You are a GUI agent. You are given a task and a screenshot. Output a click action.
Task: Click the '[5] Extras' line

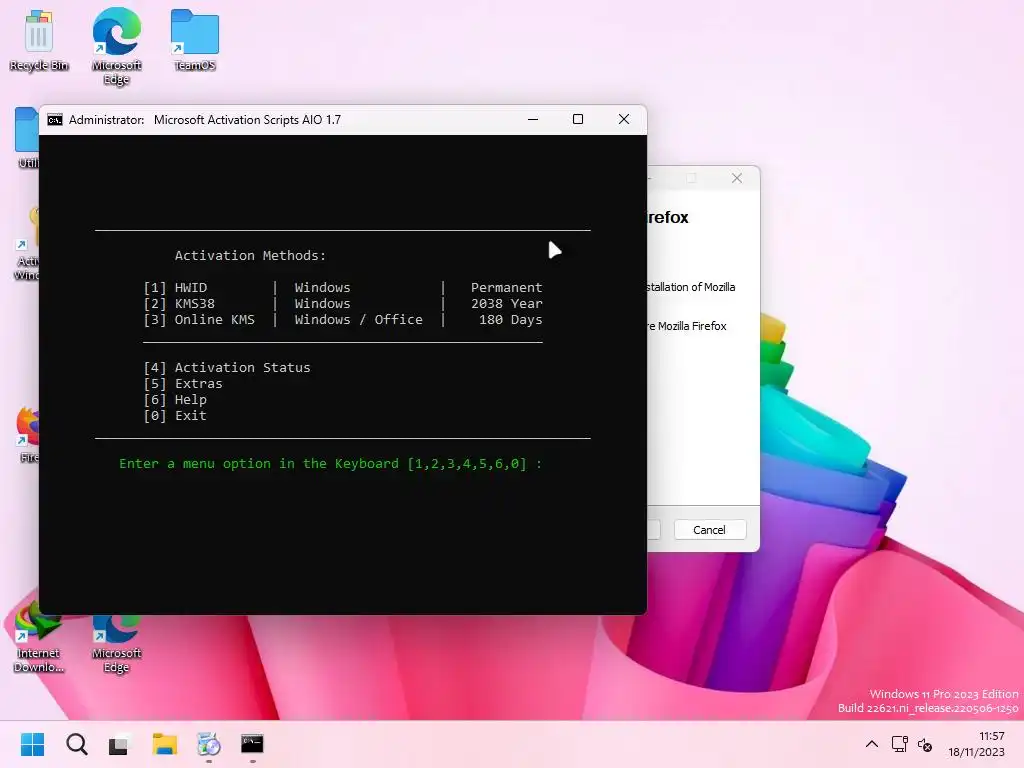(183, 383)
